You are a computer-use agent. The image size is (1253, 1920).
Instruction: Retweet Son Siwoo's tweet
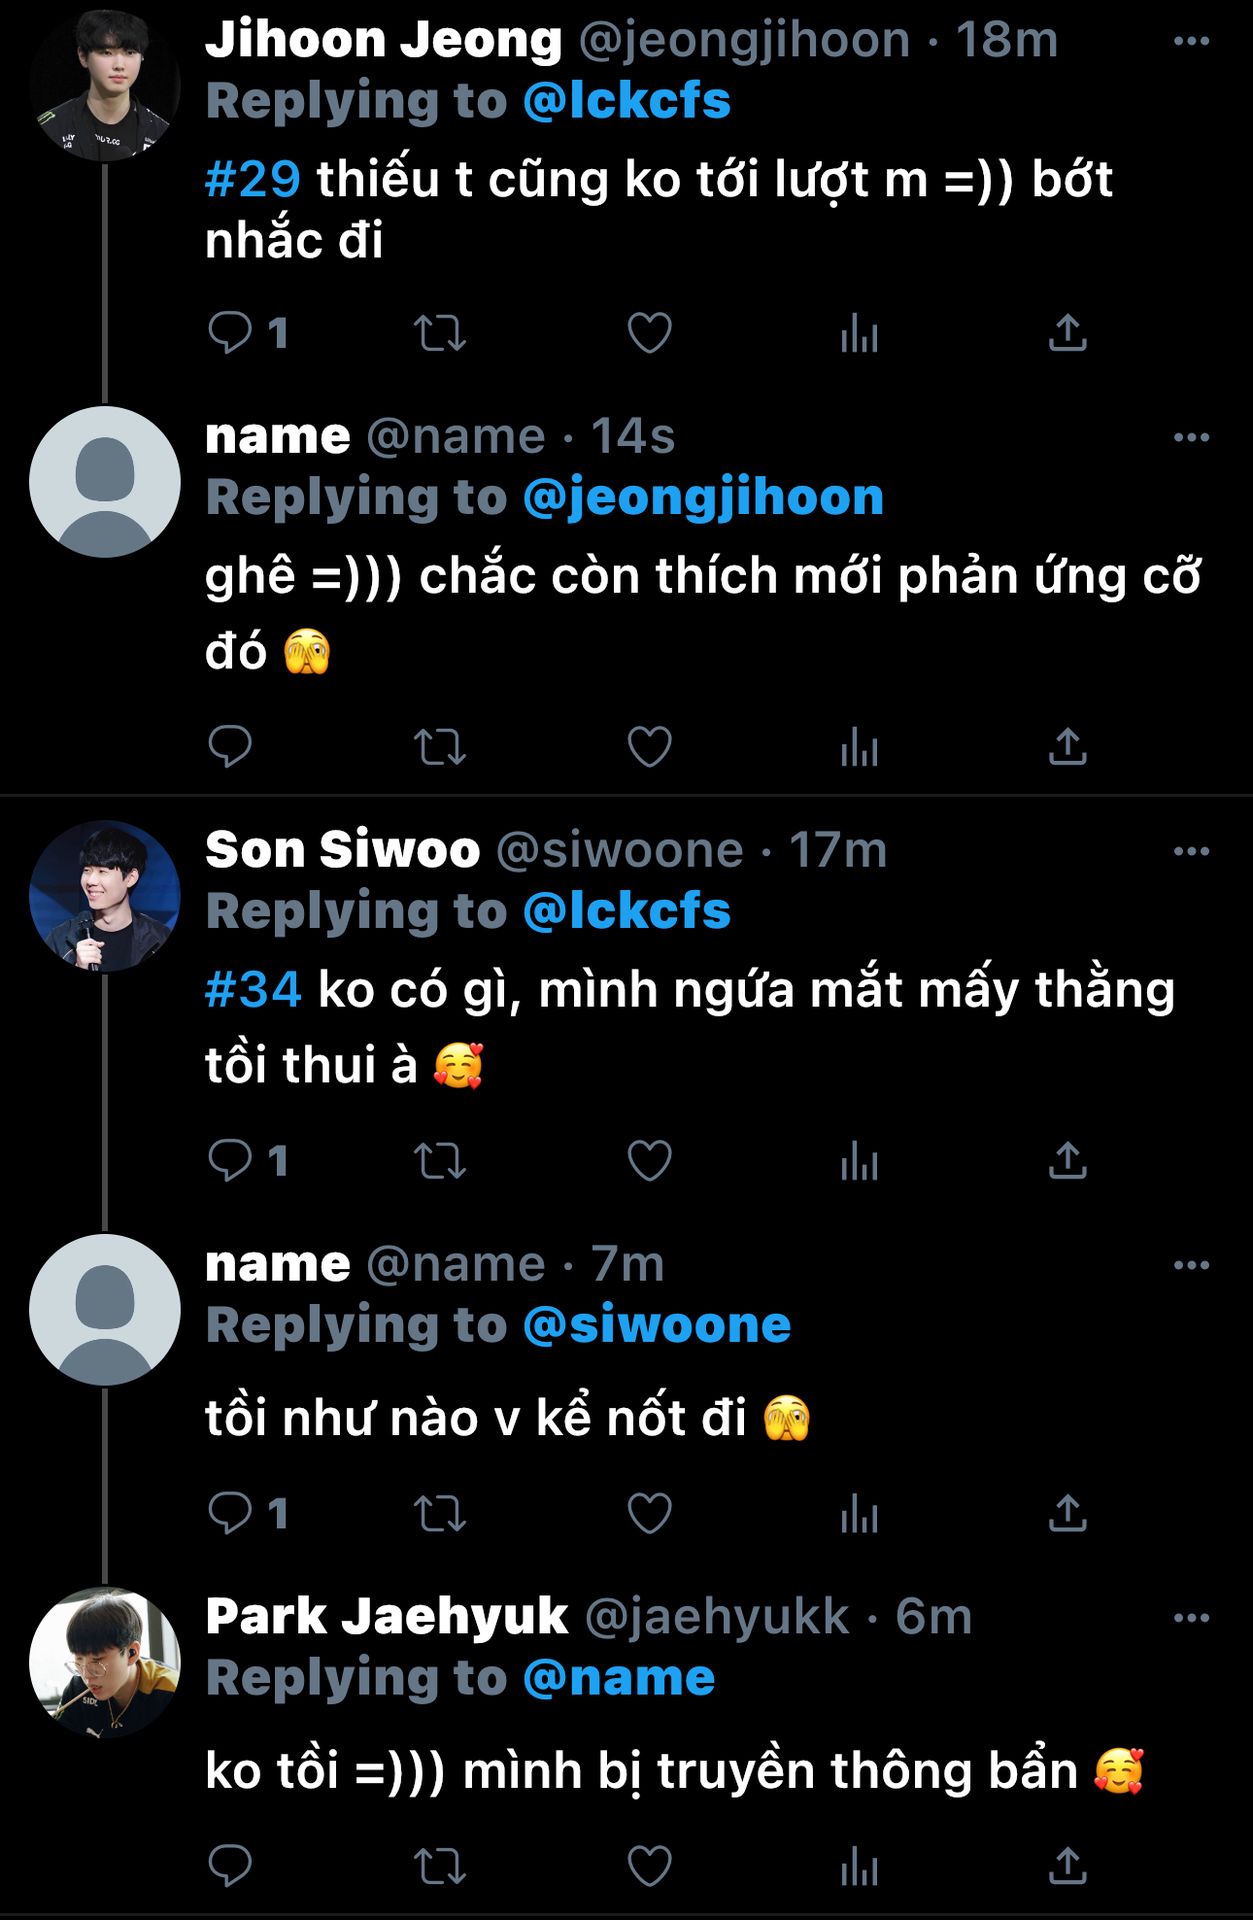[x=440, y=1161]
